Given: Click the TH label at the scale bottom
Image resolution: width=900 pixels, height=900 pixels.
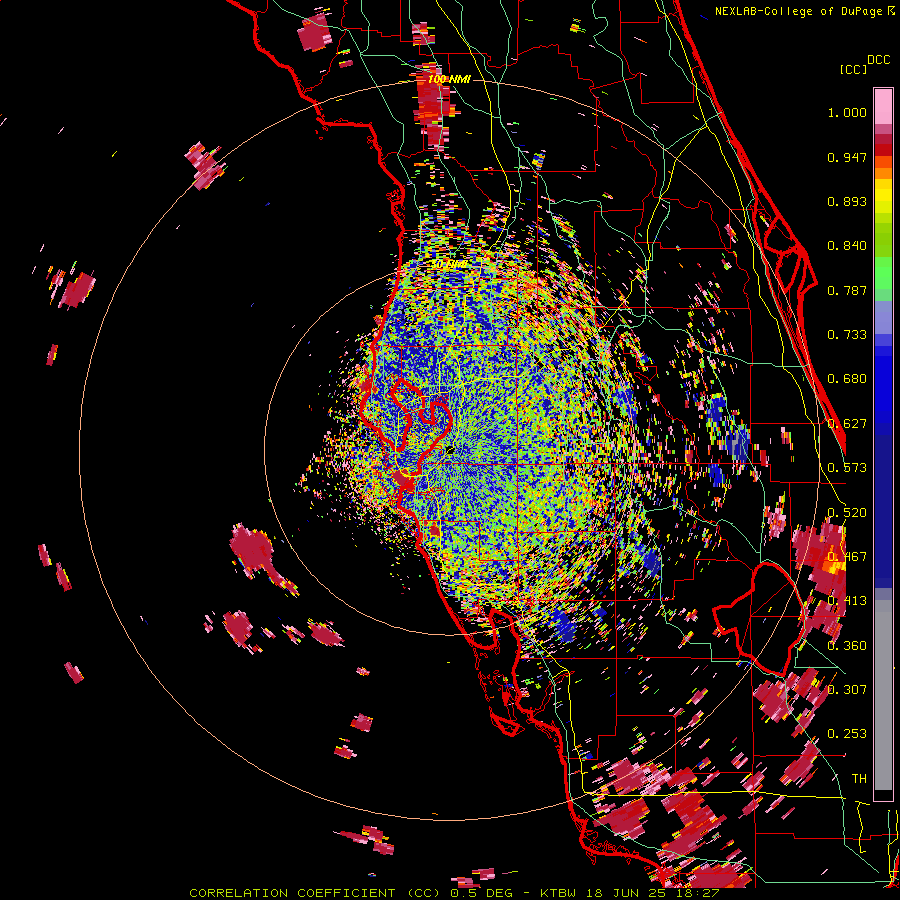Looking at the screenshot, I should [x=859, y=779].
